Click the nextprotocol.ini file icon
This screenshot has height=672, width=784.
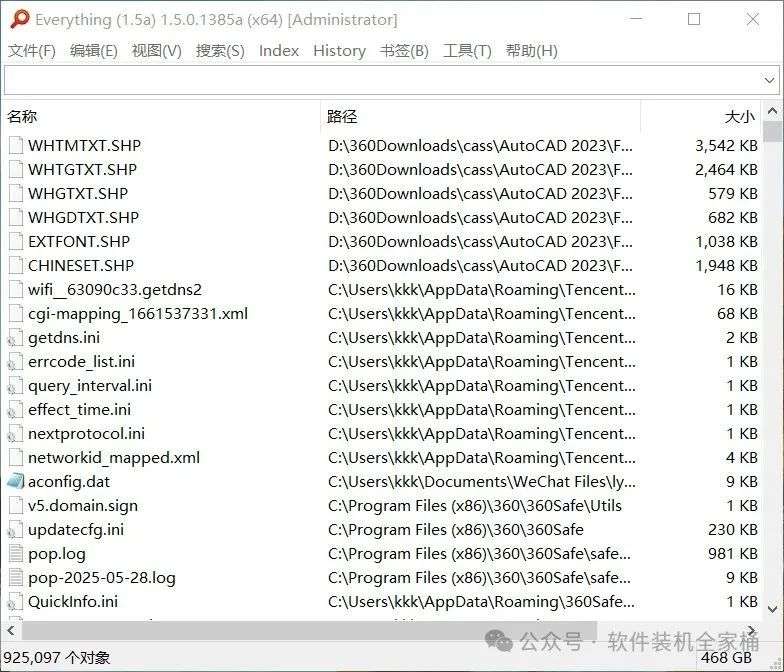pyautogui.click(x=15, y=434)
